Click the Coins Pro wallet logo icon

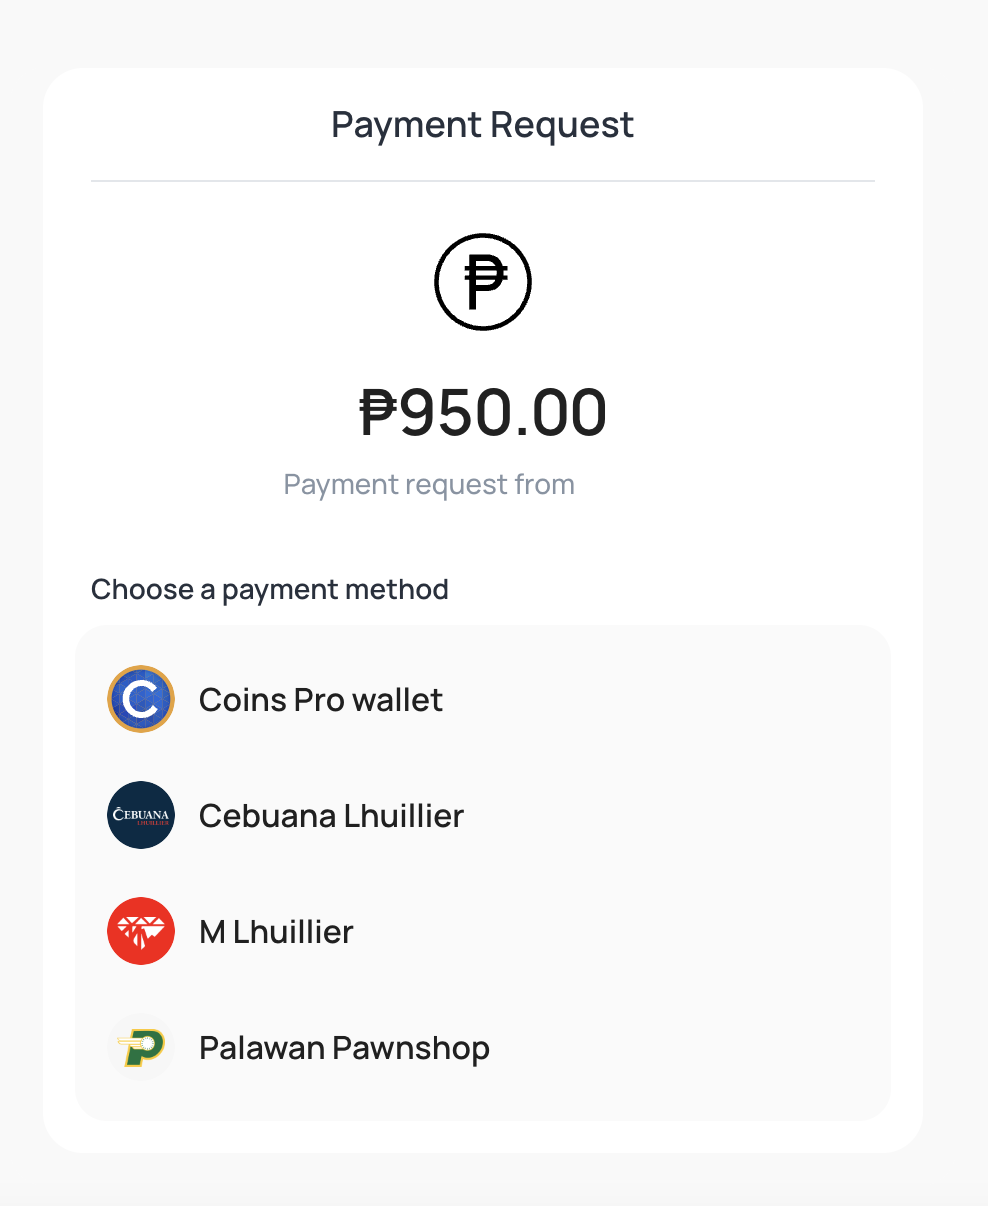click(141, 700)
